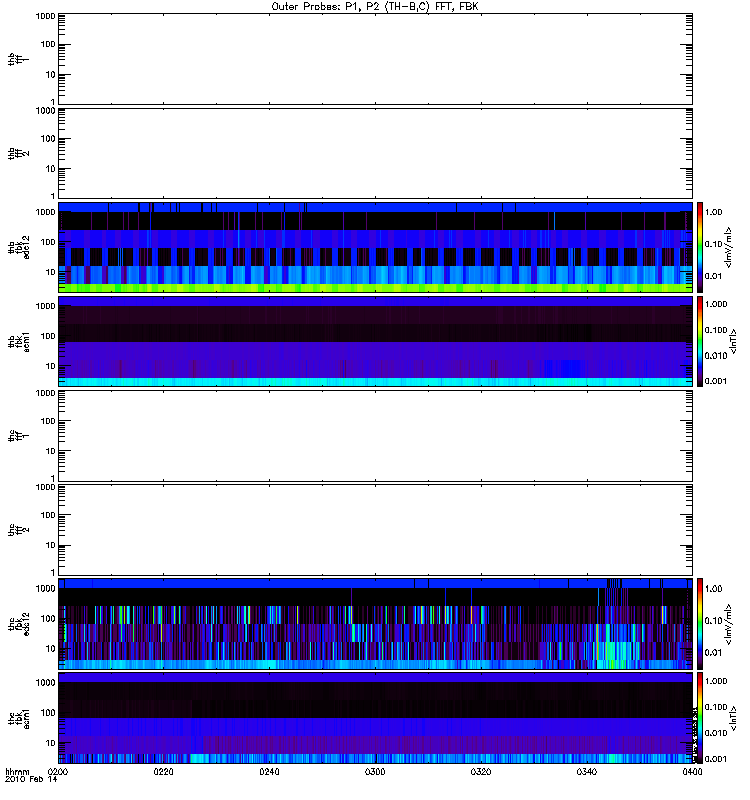Click the '<|nT|>' unit label of thb scm1 color bar
750x800 pixels.
click(733, 342)
